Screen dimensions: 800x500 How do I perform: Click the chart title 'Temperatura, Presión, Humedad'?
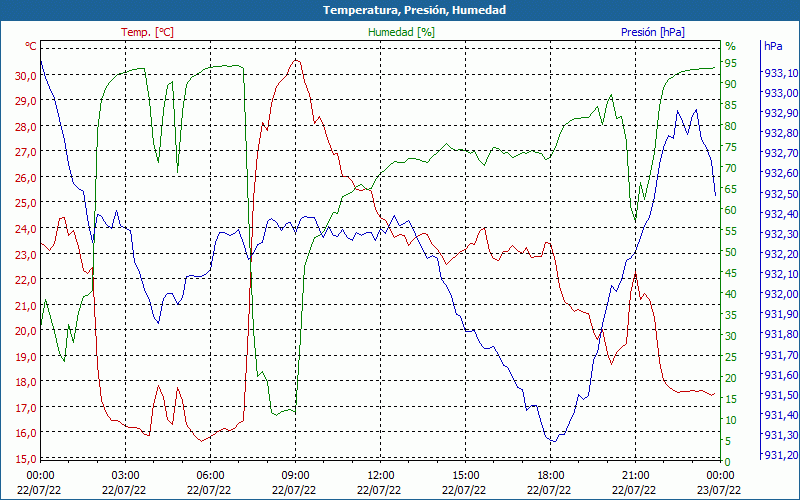[414, 10]
